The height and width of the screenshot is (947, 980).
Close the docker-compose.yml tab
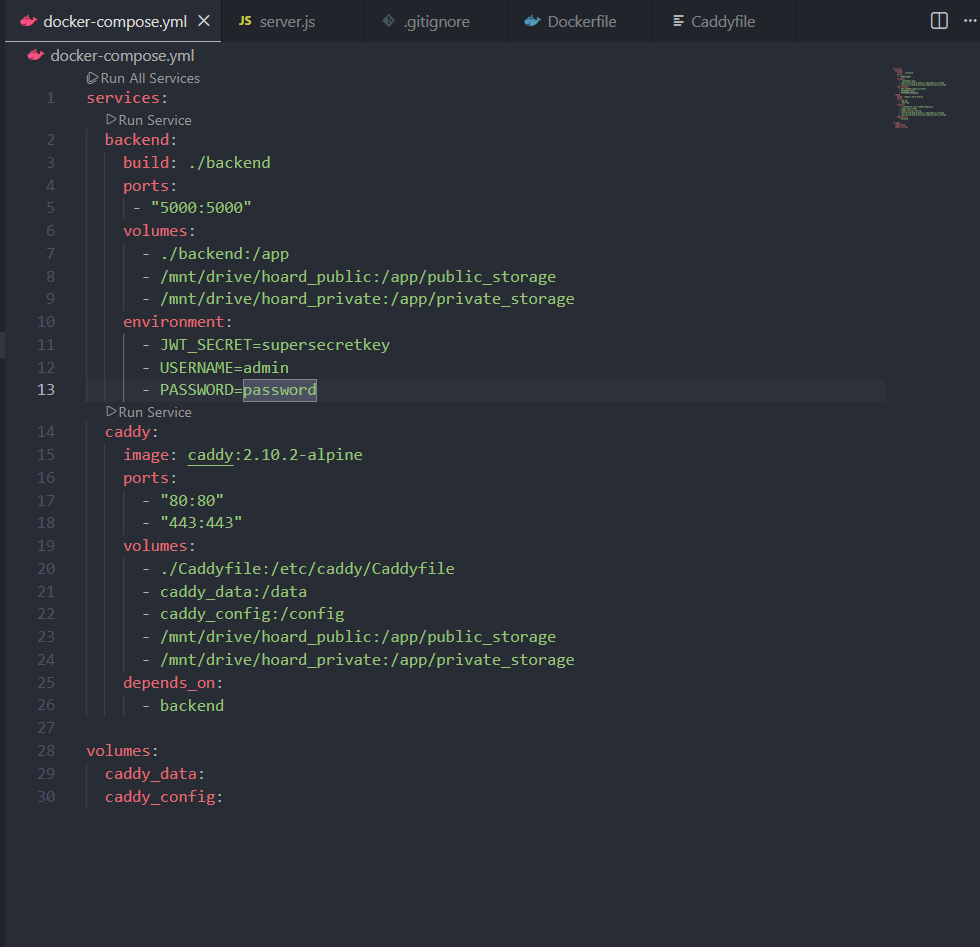click(204, 21)
